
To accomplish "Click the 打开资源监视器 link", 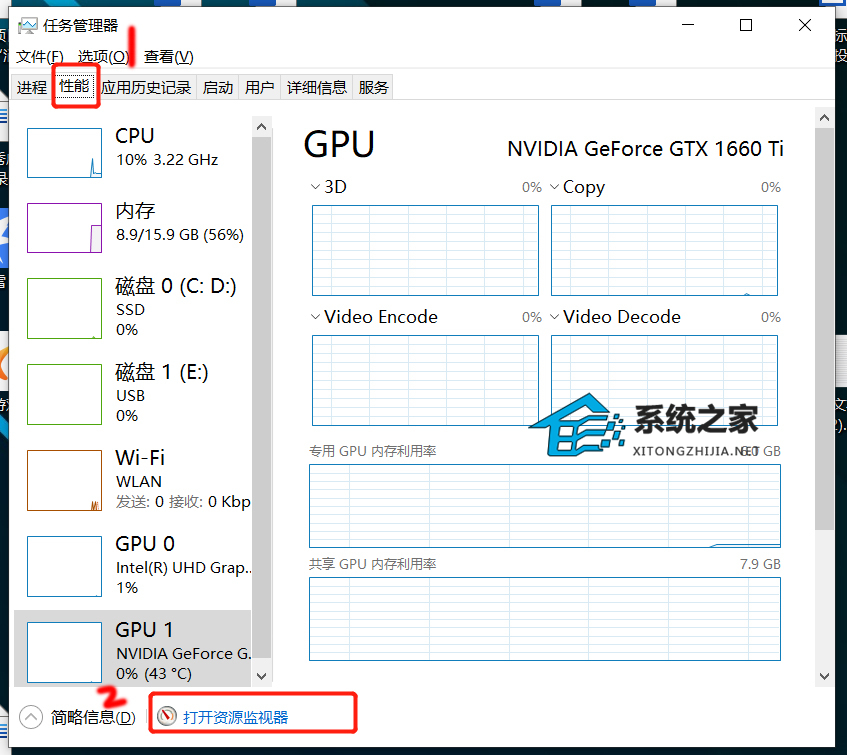I will [236, 717].
